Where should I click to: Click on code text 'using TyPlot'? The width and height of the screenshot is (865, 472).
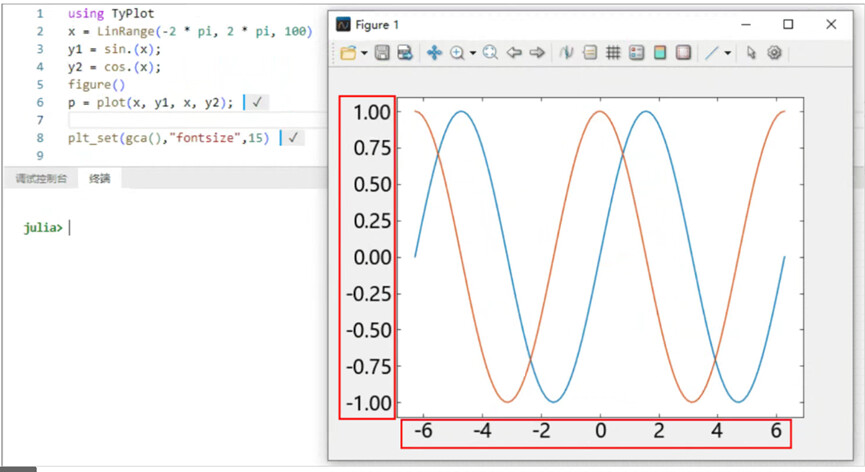coord(111,13)
